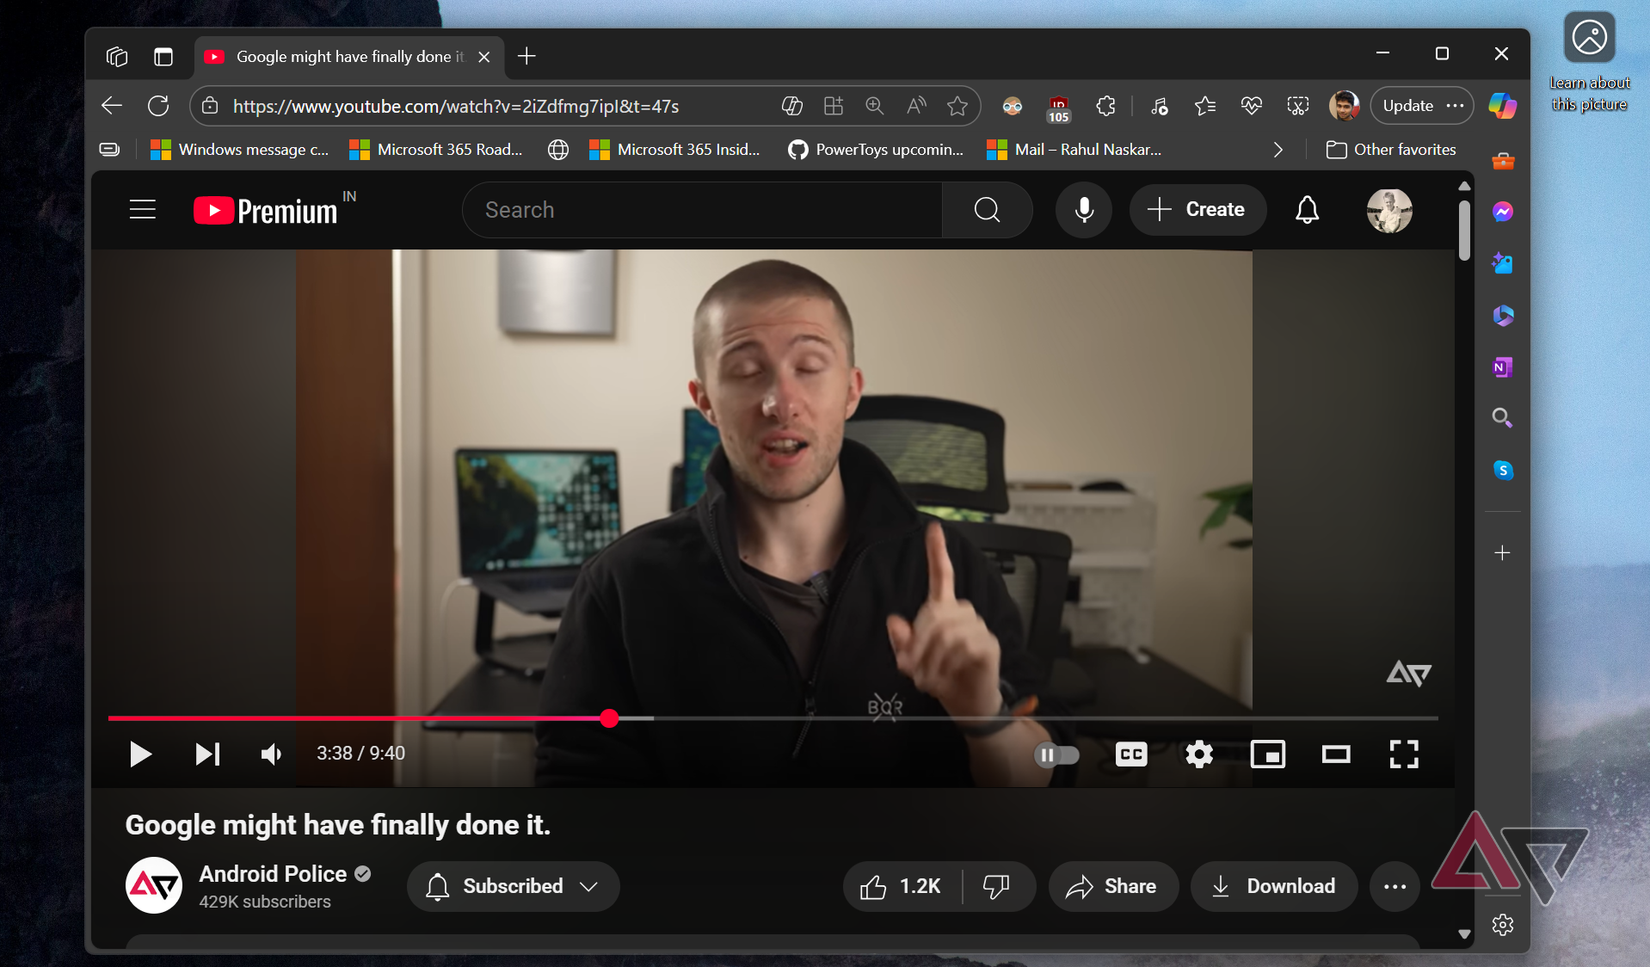Toggle the autoplay switch in the player
Viewport: 1650px width, 967px height.
click(x=1057, y=754)
